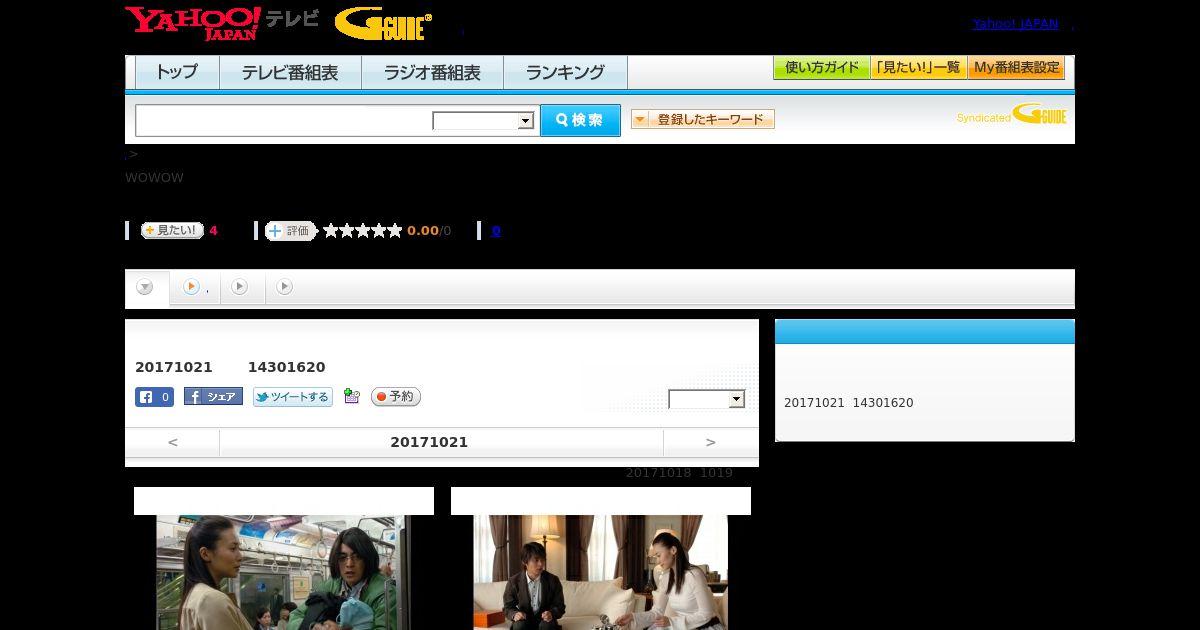Open the train scene program thumbnail
The width and height of the screenshot is (1200, 630).
pos(284,572)
